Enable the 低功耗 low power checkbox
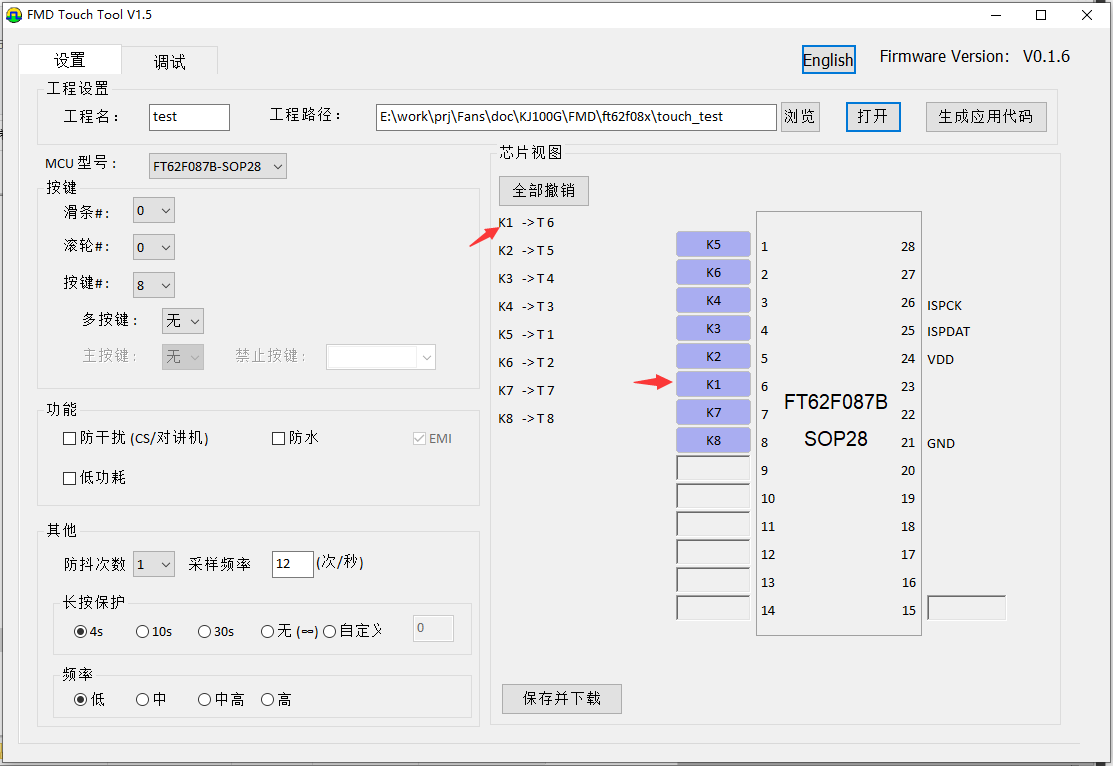This screenshot has height=766, width=1113. [70, 478]
